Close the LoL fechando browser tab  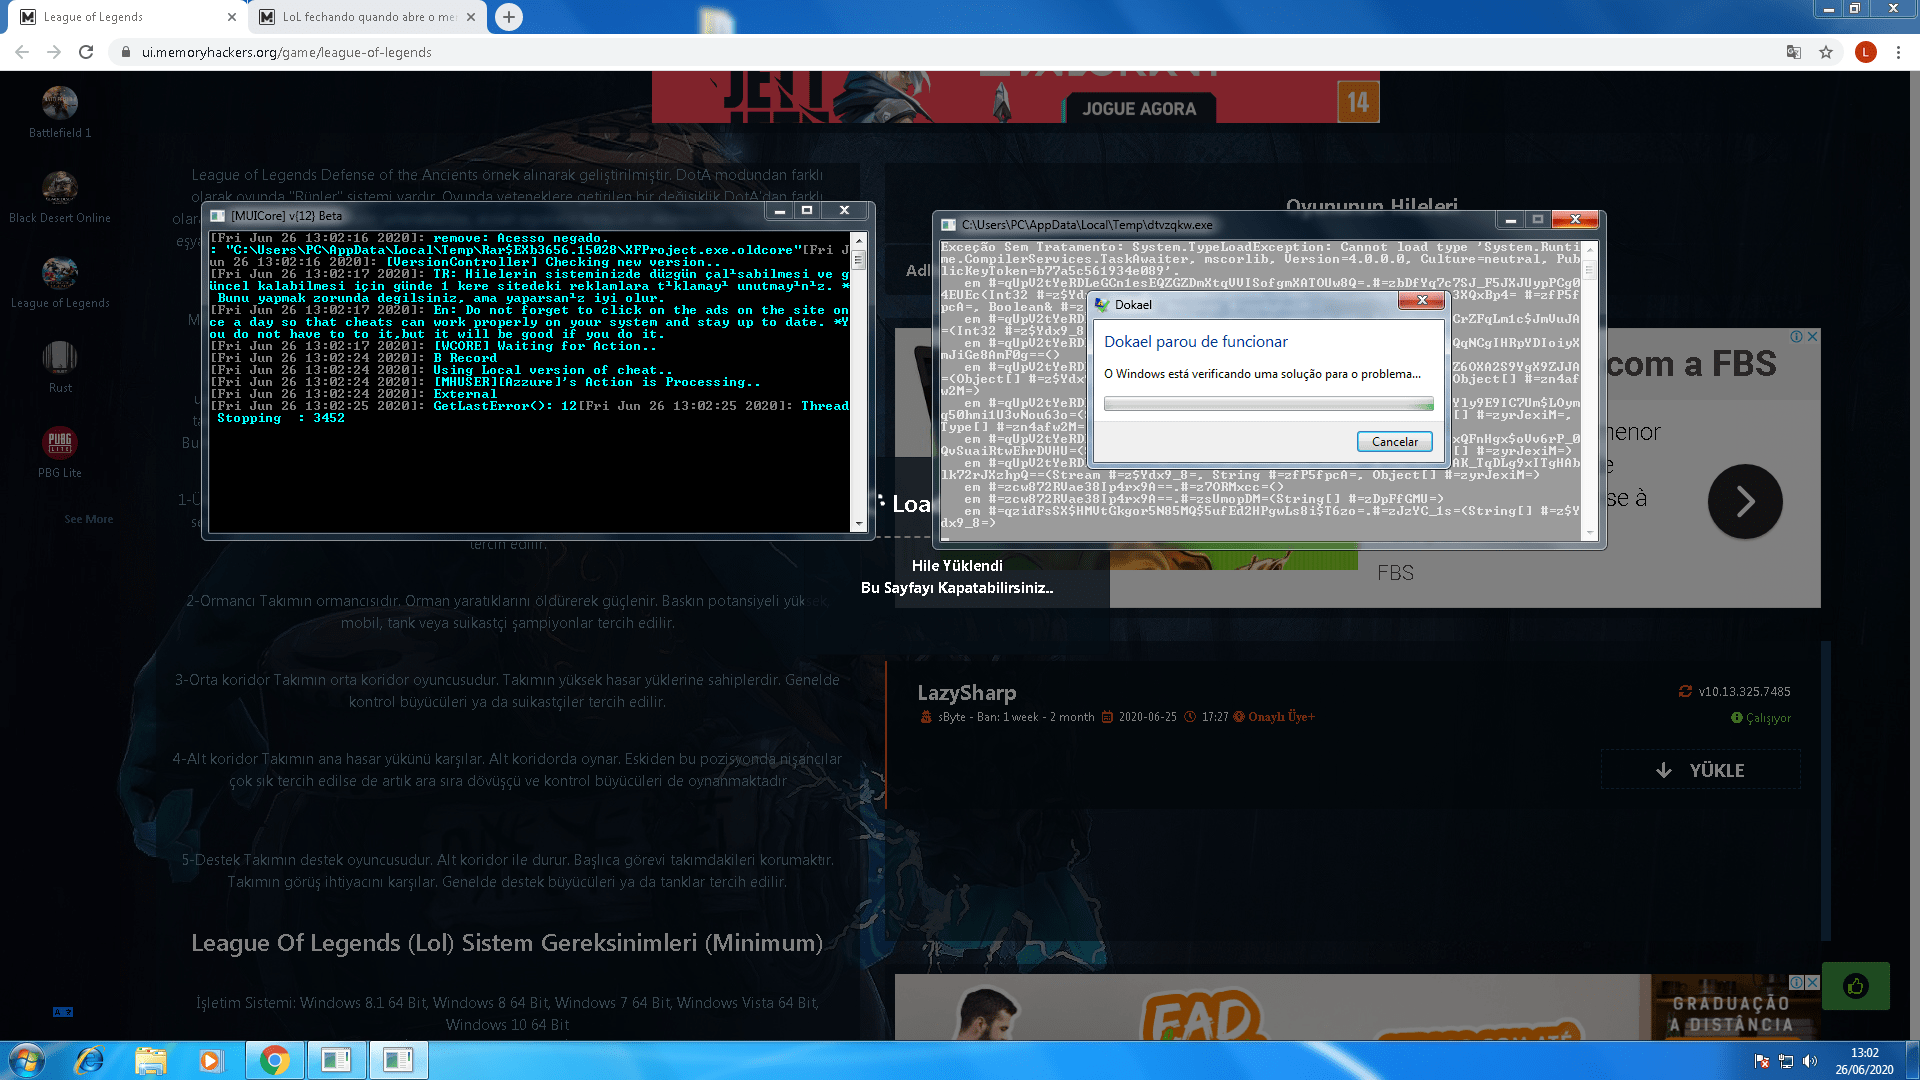pos(473,17)
